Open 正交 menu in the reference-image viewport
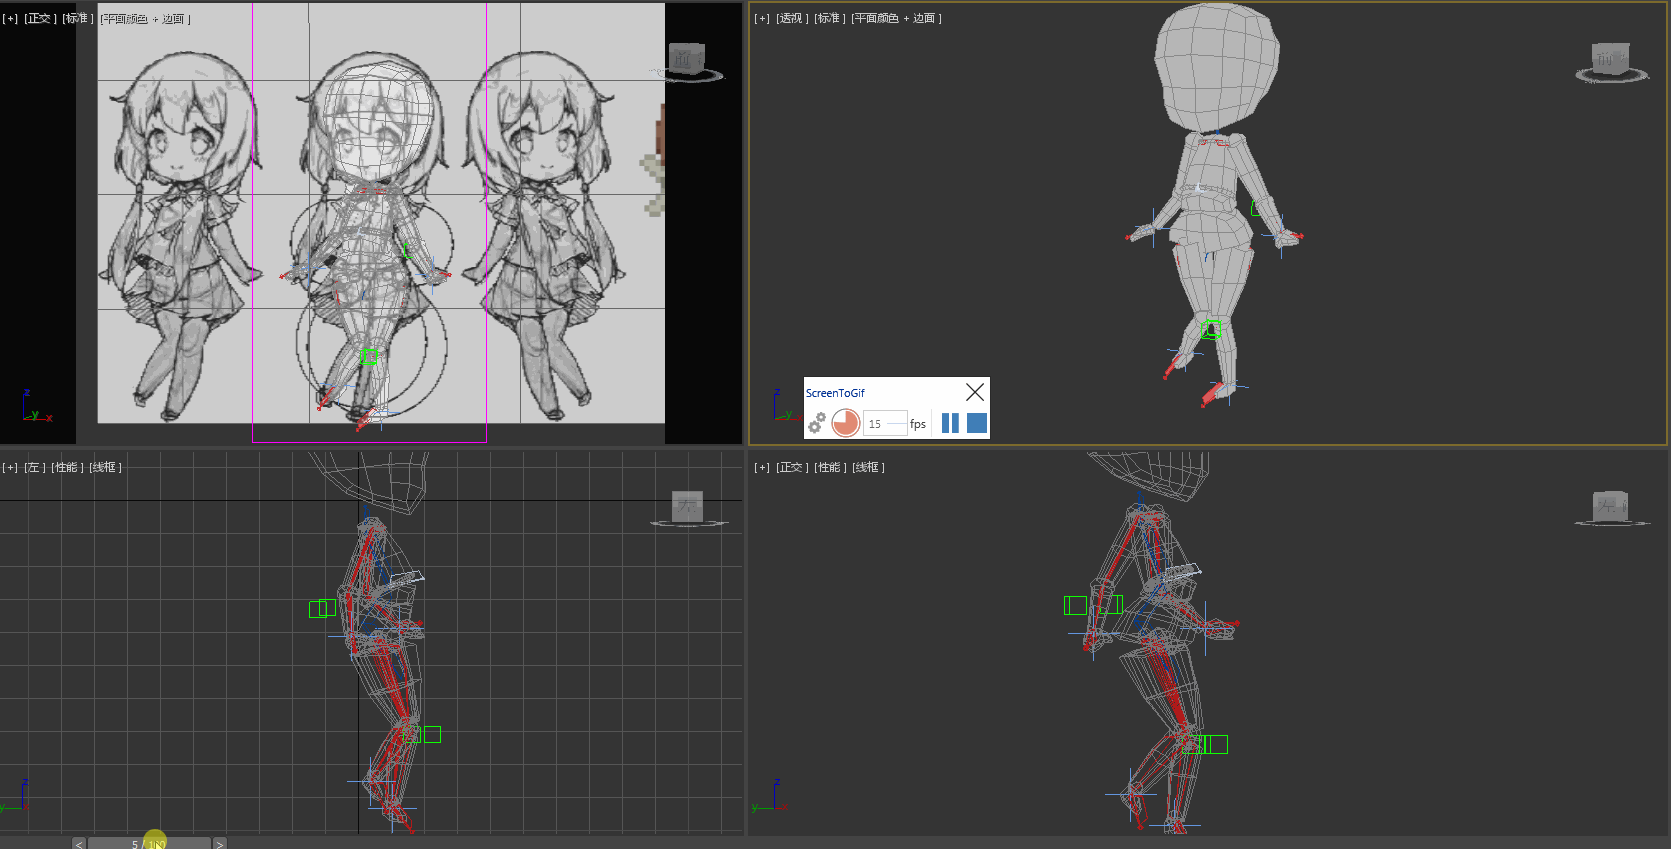The image size is (1671, 849). pos(39,18)
